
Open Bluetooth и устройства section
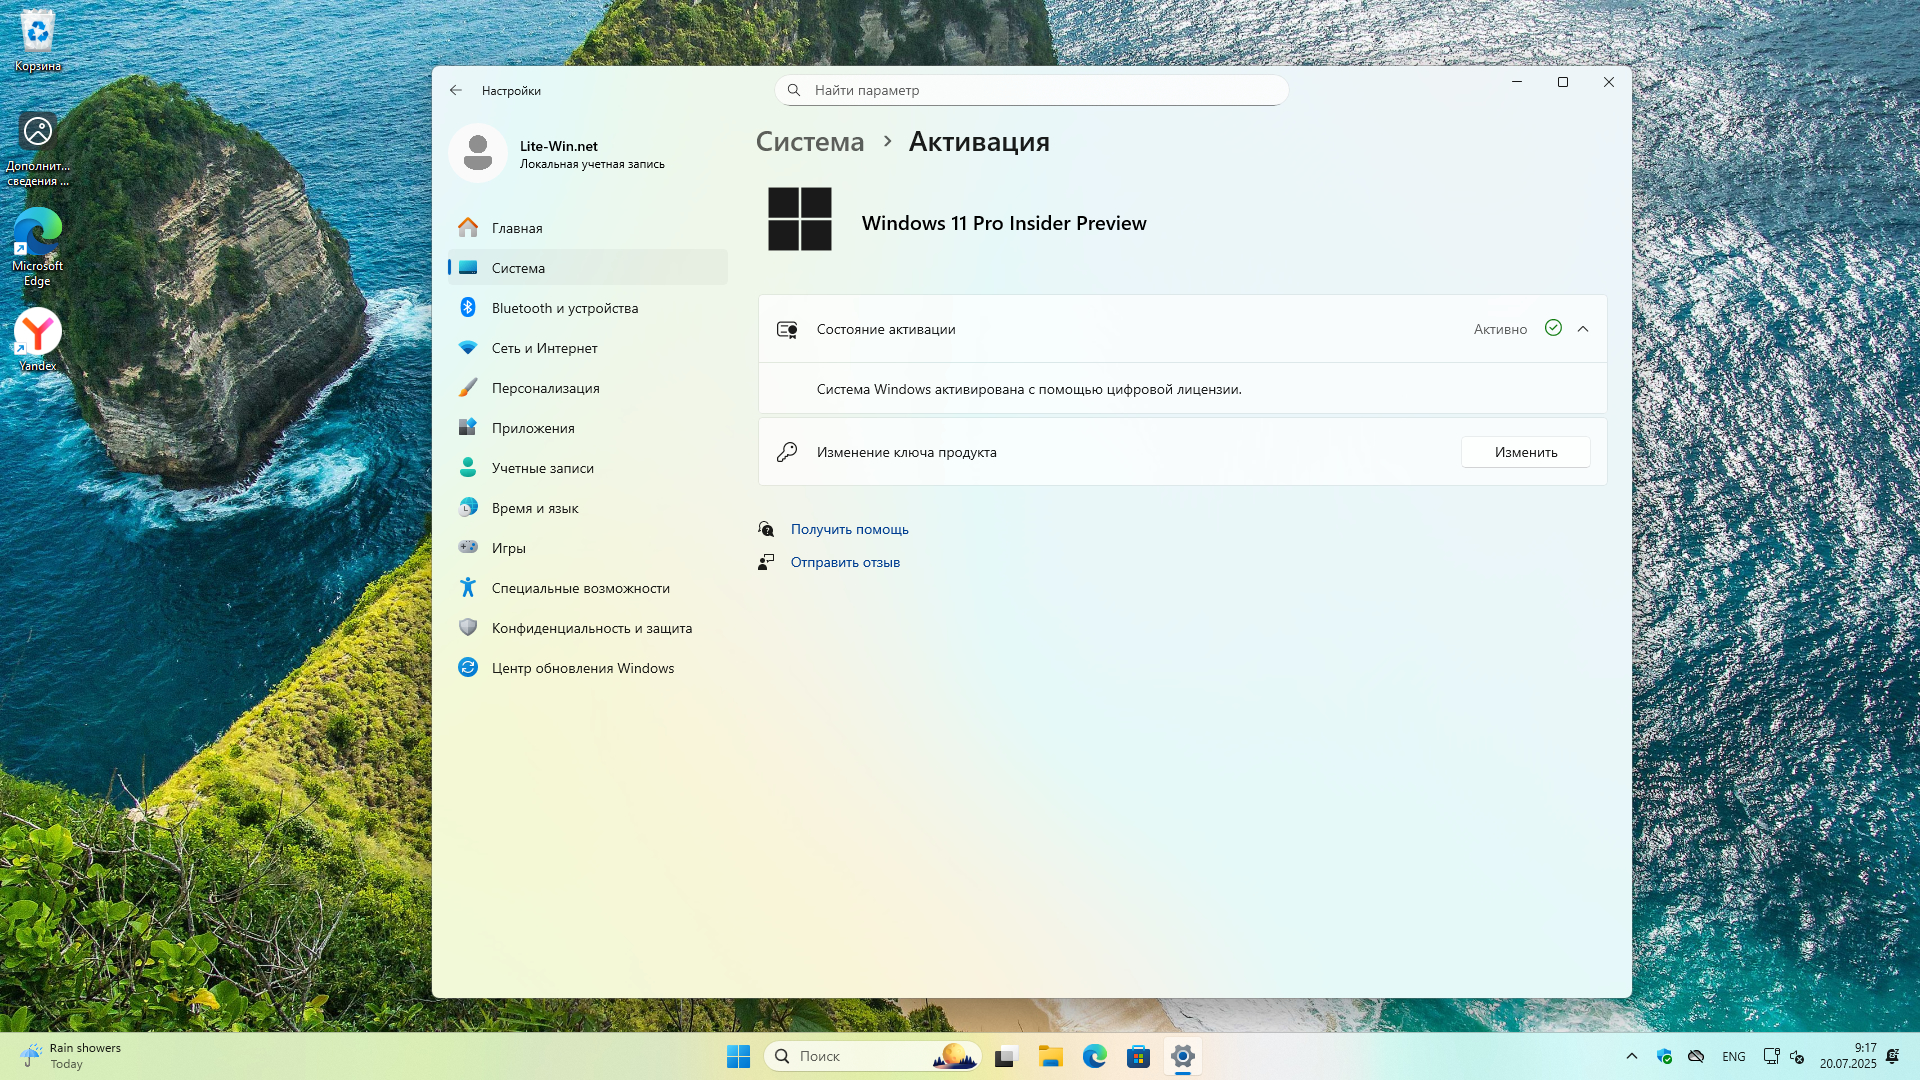click(x=564, y=308)
